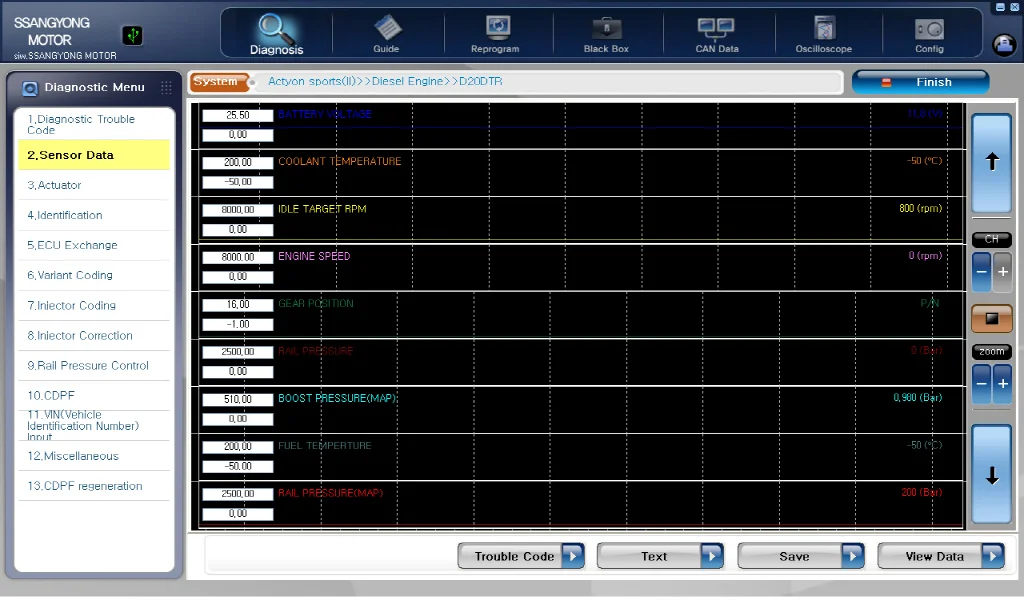This screenshot has height=600, width=1024.
Task: Select 12.Miscellaneous menu item
Action: [94, 456]
